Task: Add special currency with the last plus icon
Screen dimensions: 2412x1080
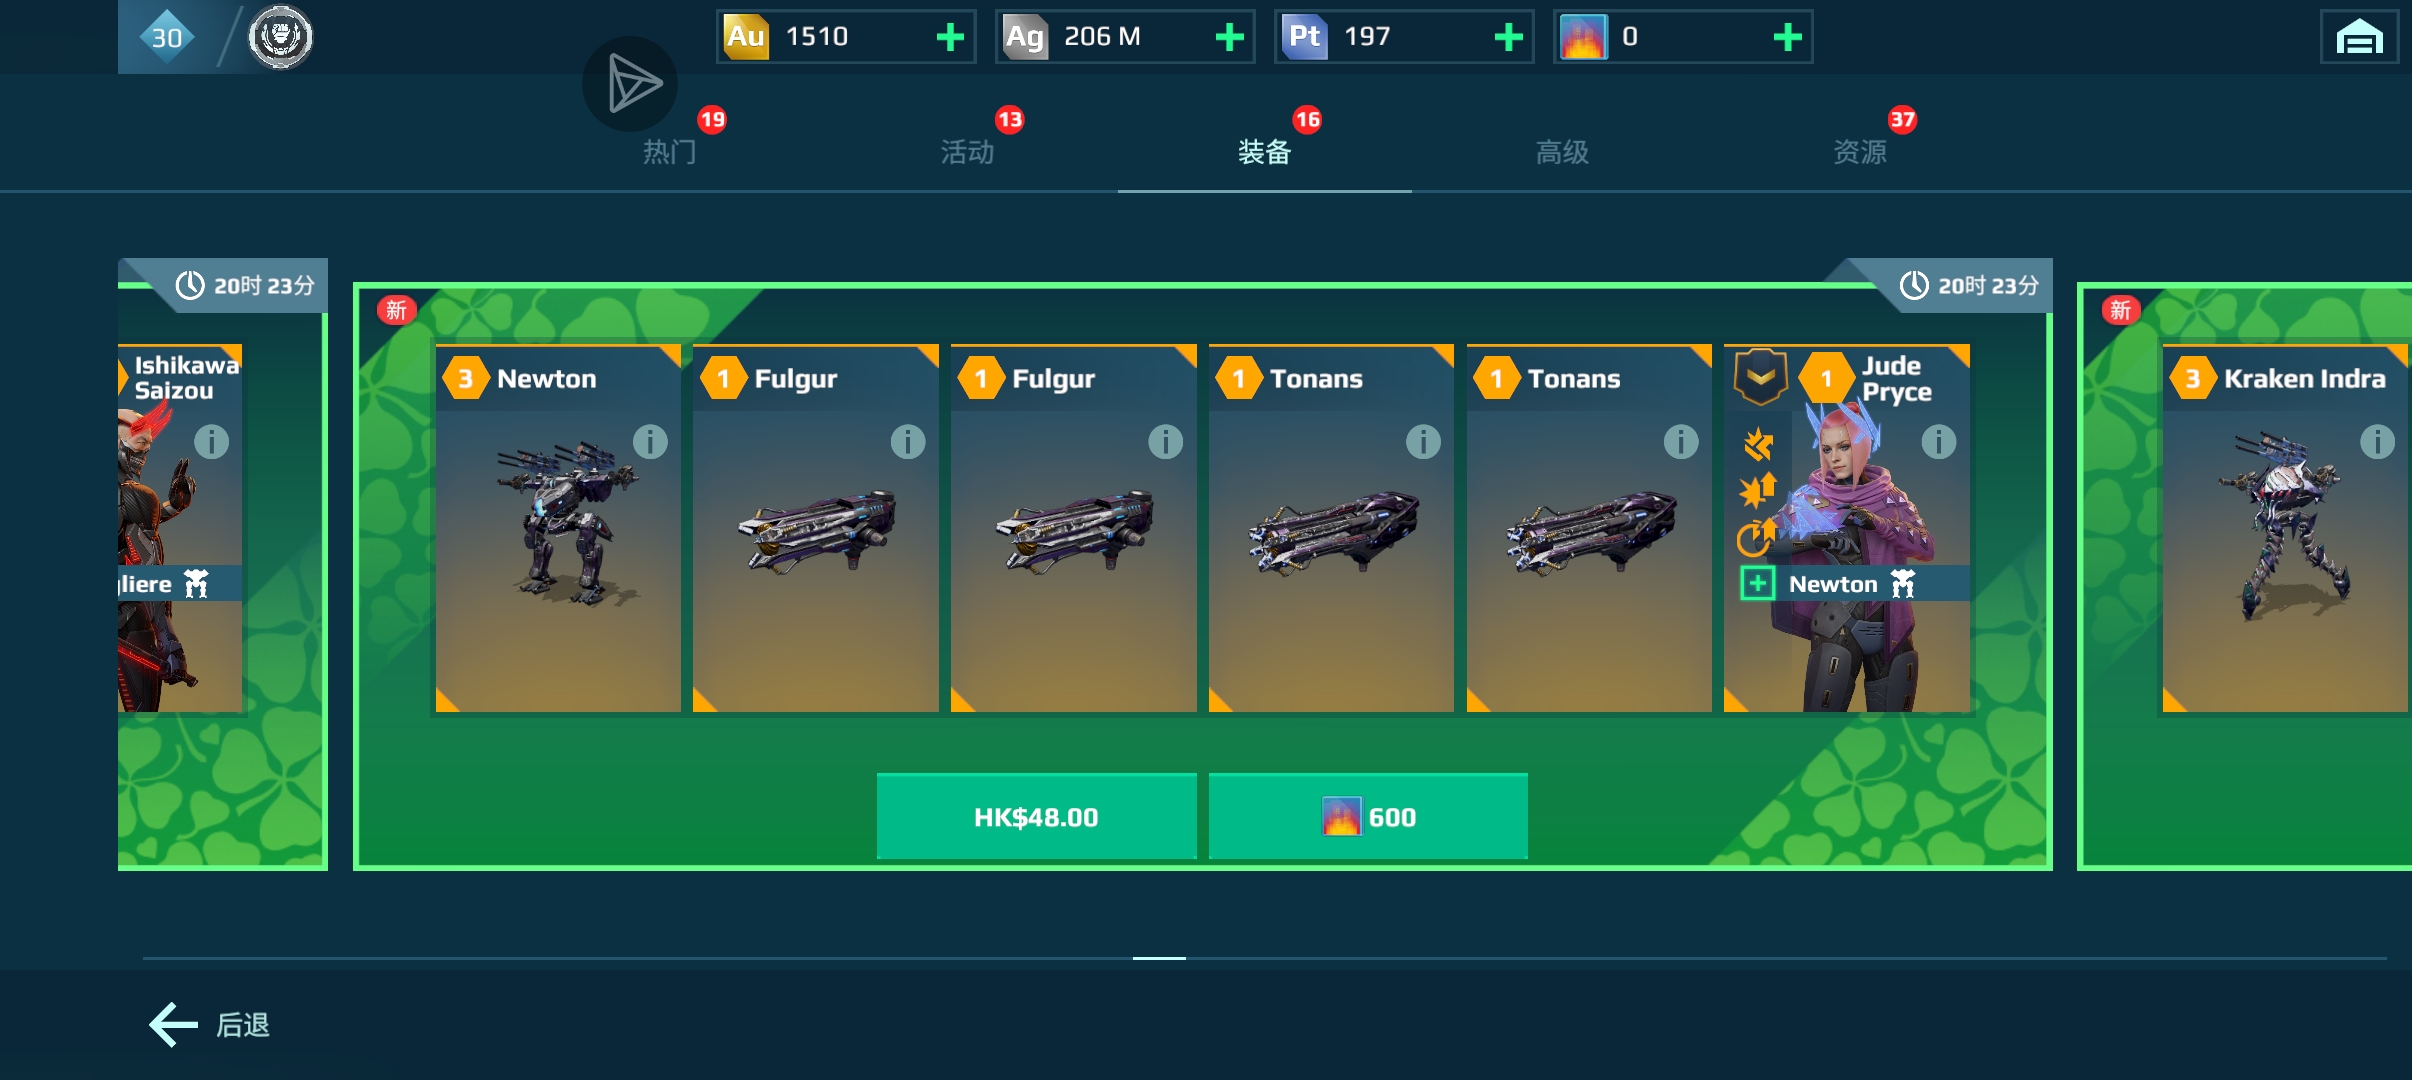Action: click(1787, 37)
